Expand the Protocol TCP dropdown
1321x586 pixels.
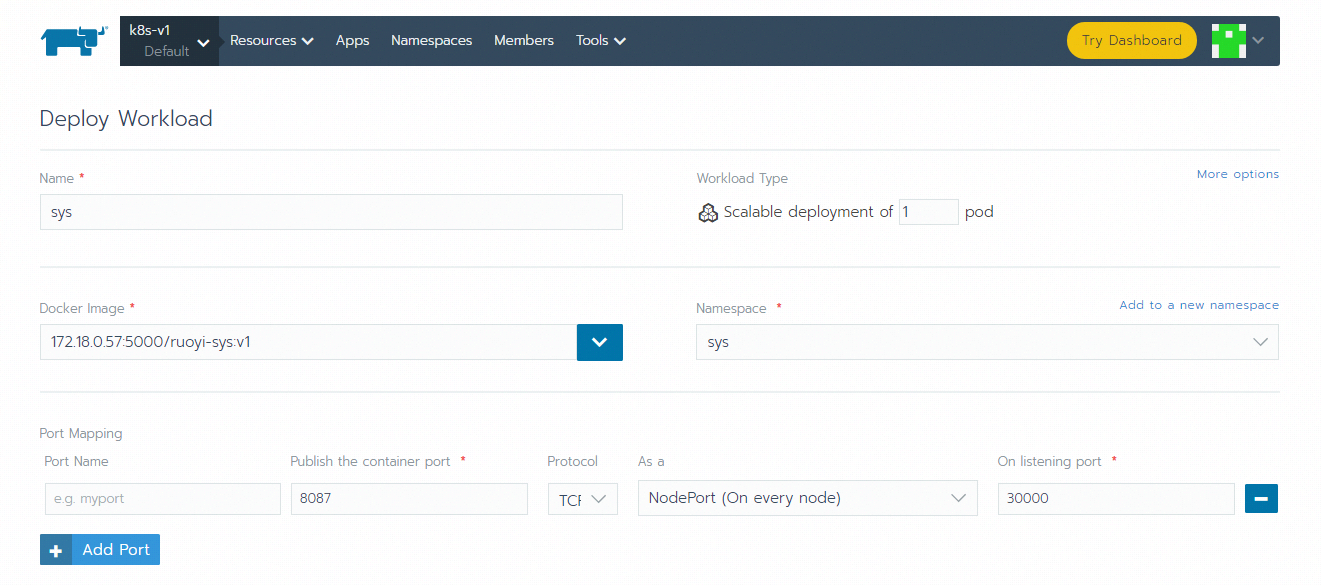[582, 499]
